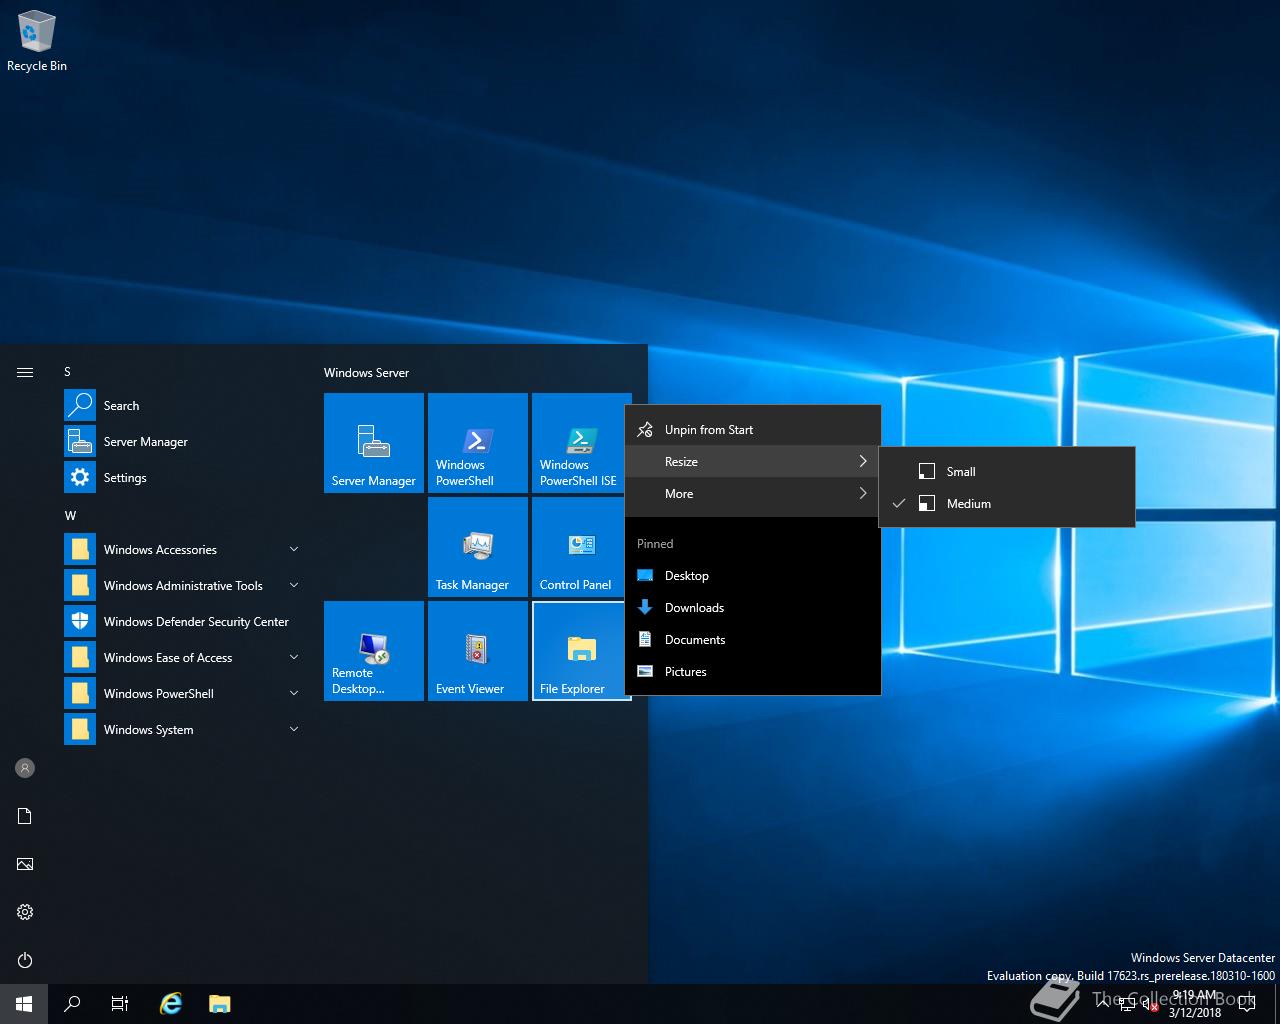
Task: Jump to letter S section header
Action: (68, 371)
